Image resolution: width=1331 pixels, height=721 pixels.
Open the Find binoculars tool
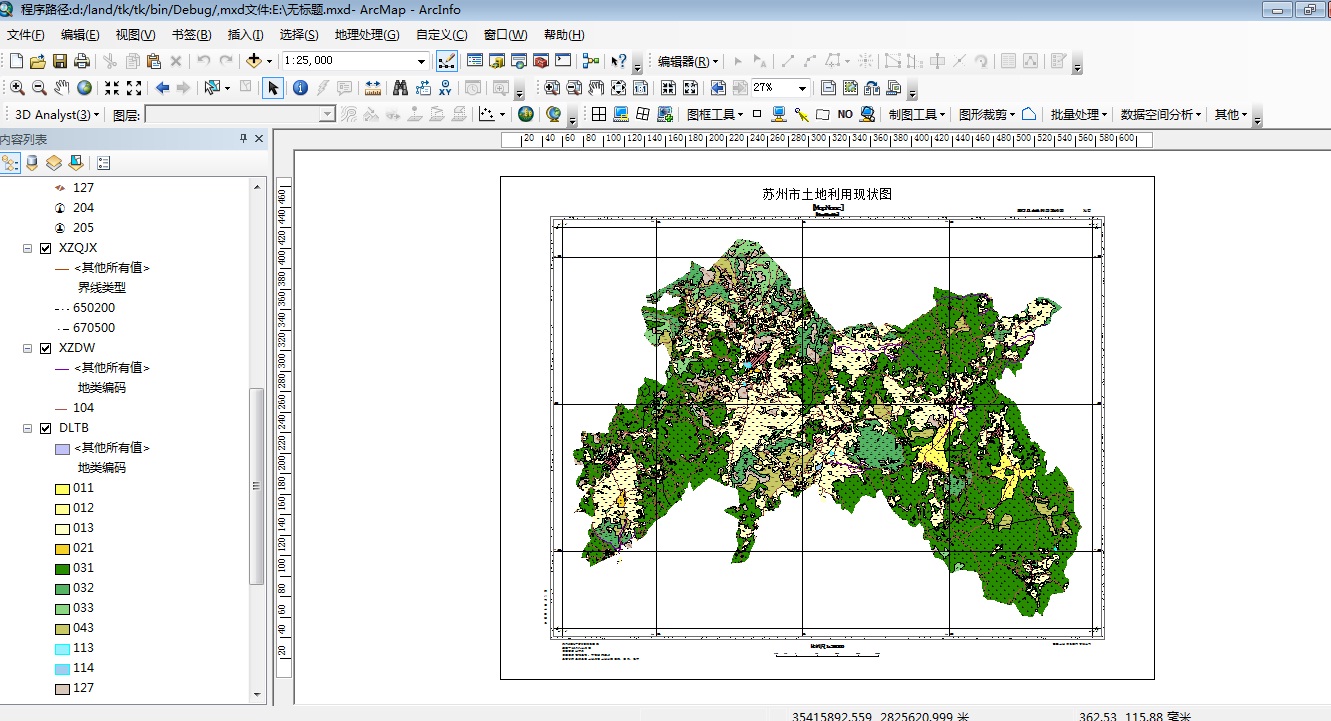[x=400, y=88]
